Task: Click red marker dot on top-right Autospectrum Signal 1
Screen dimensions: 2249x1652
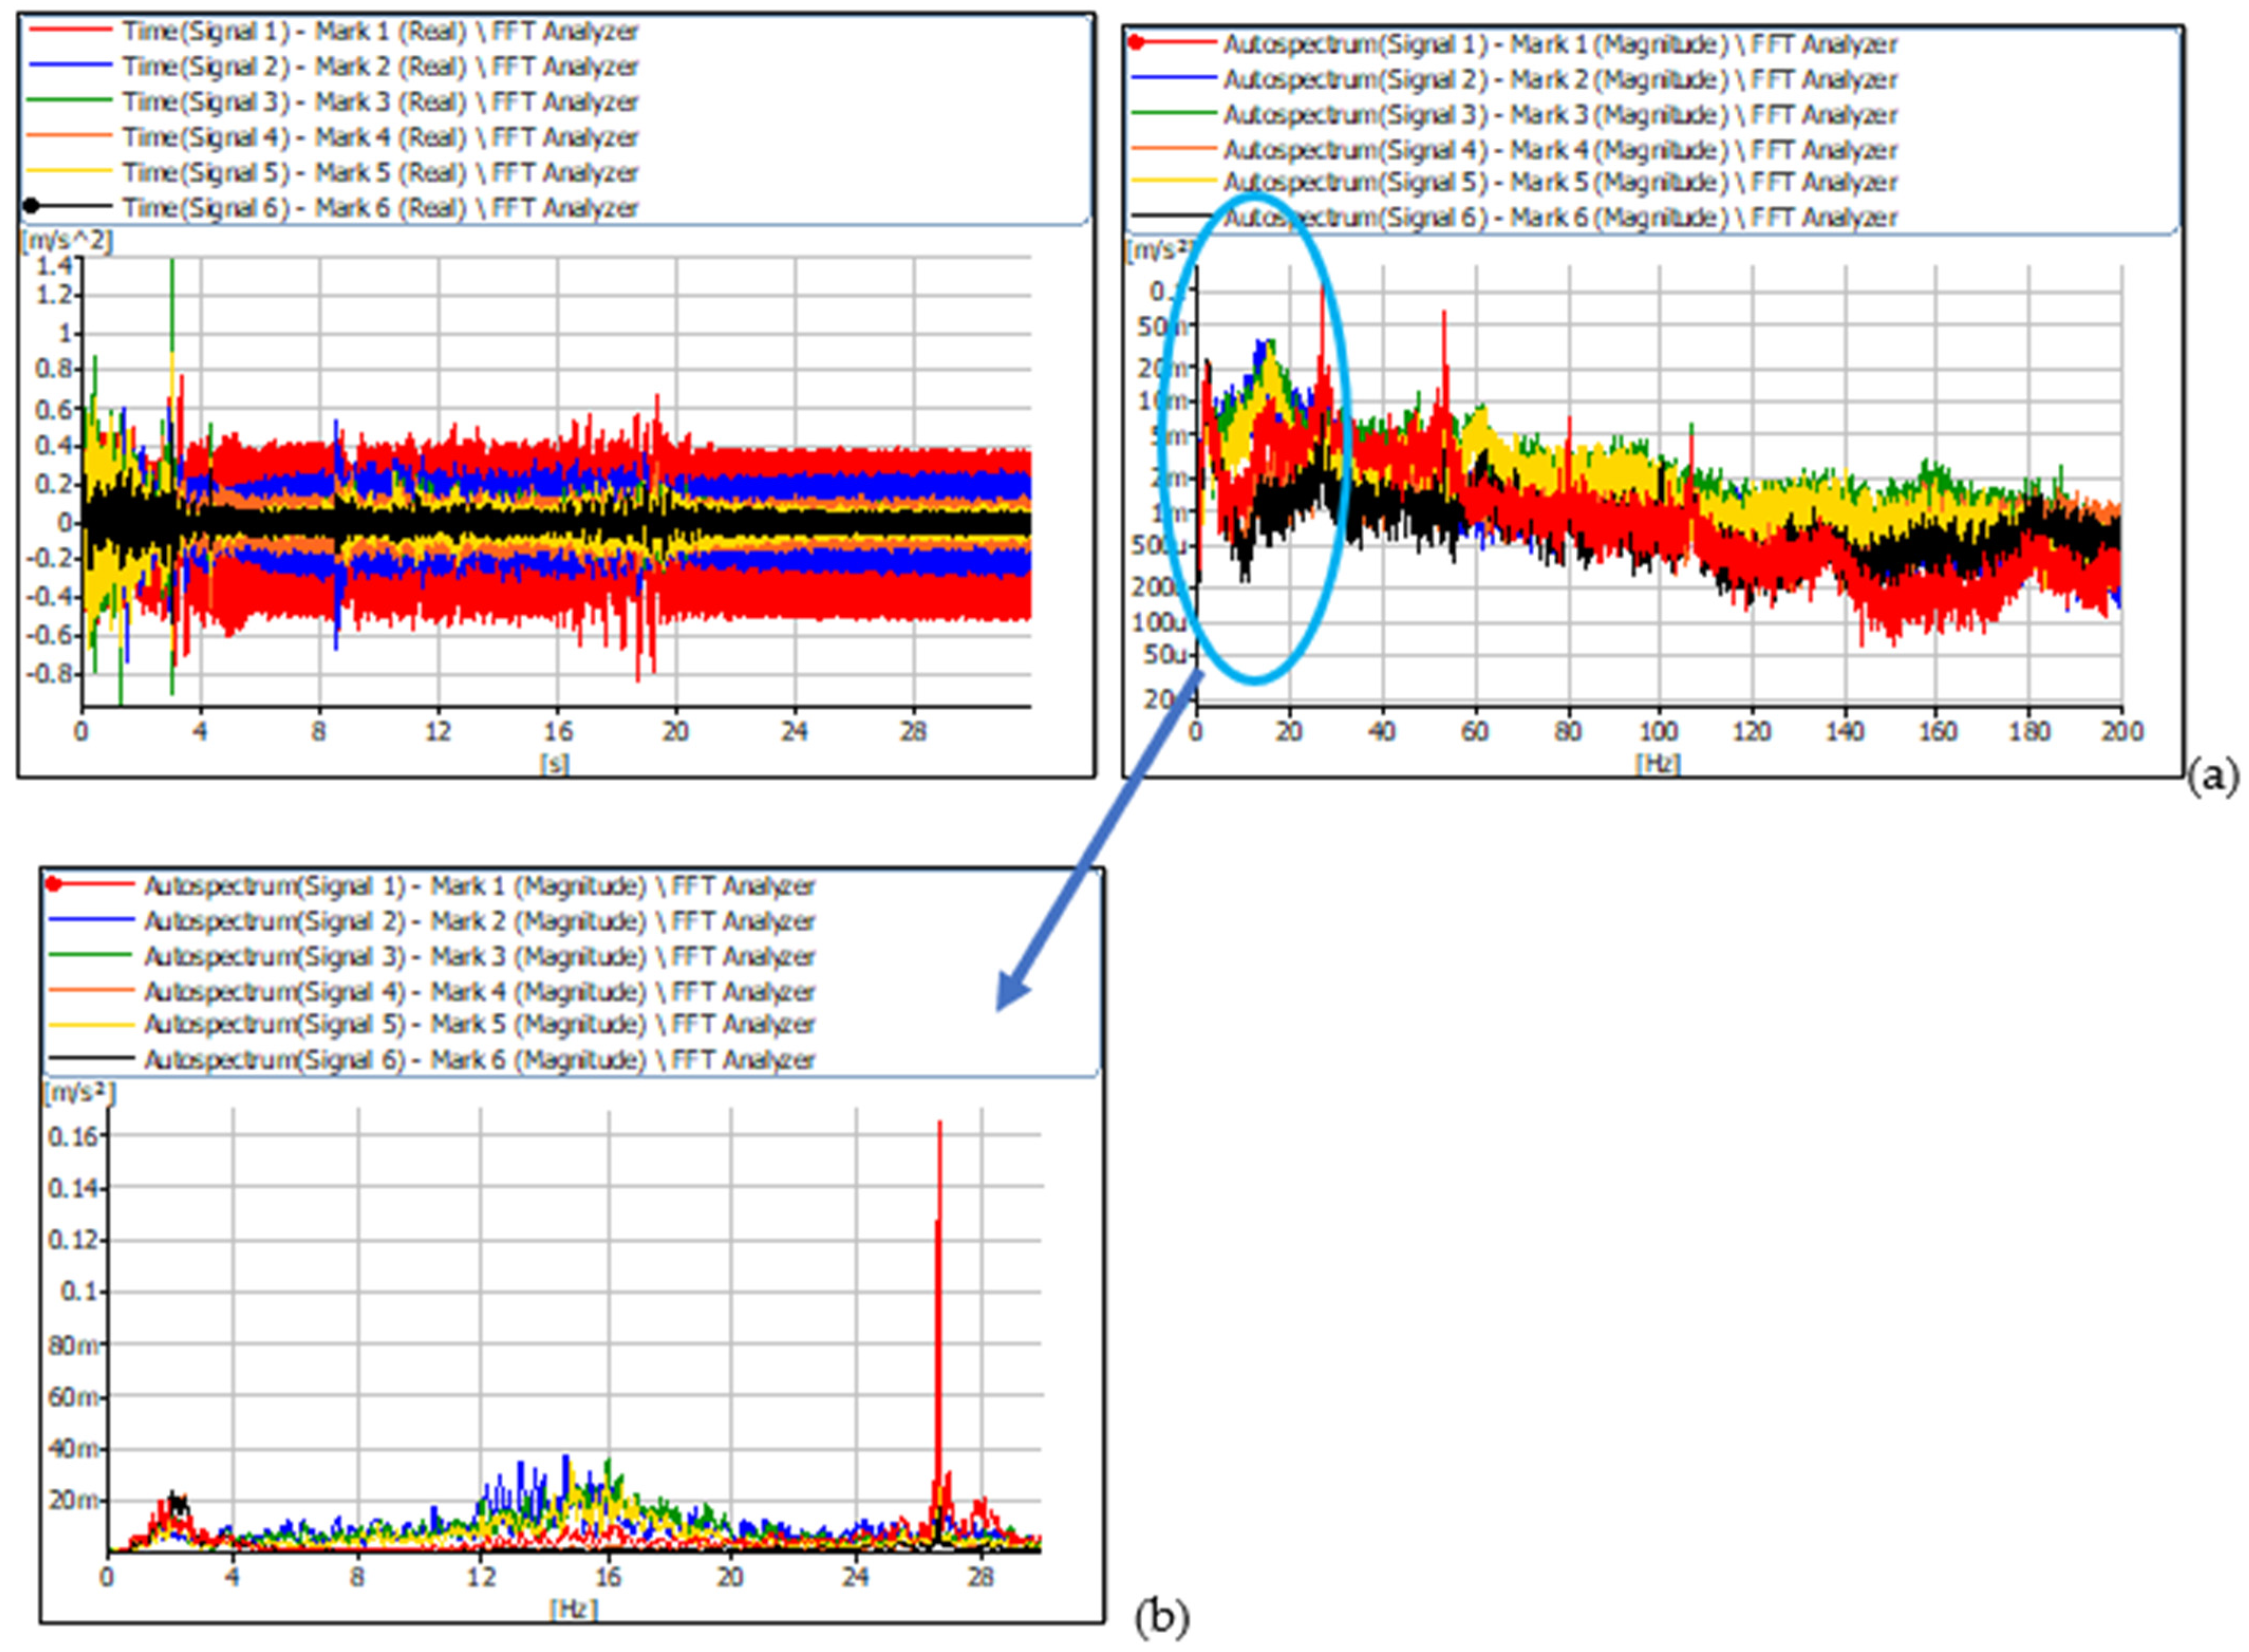Action: 1136,42
